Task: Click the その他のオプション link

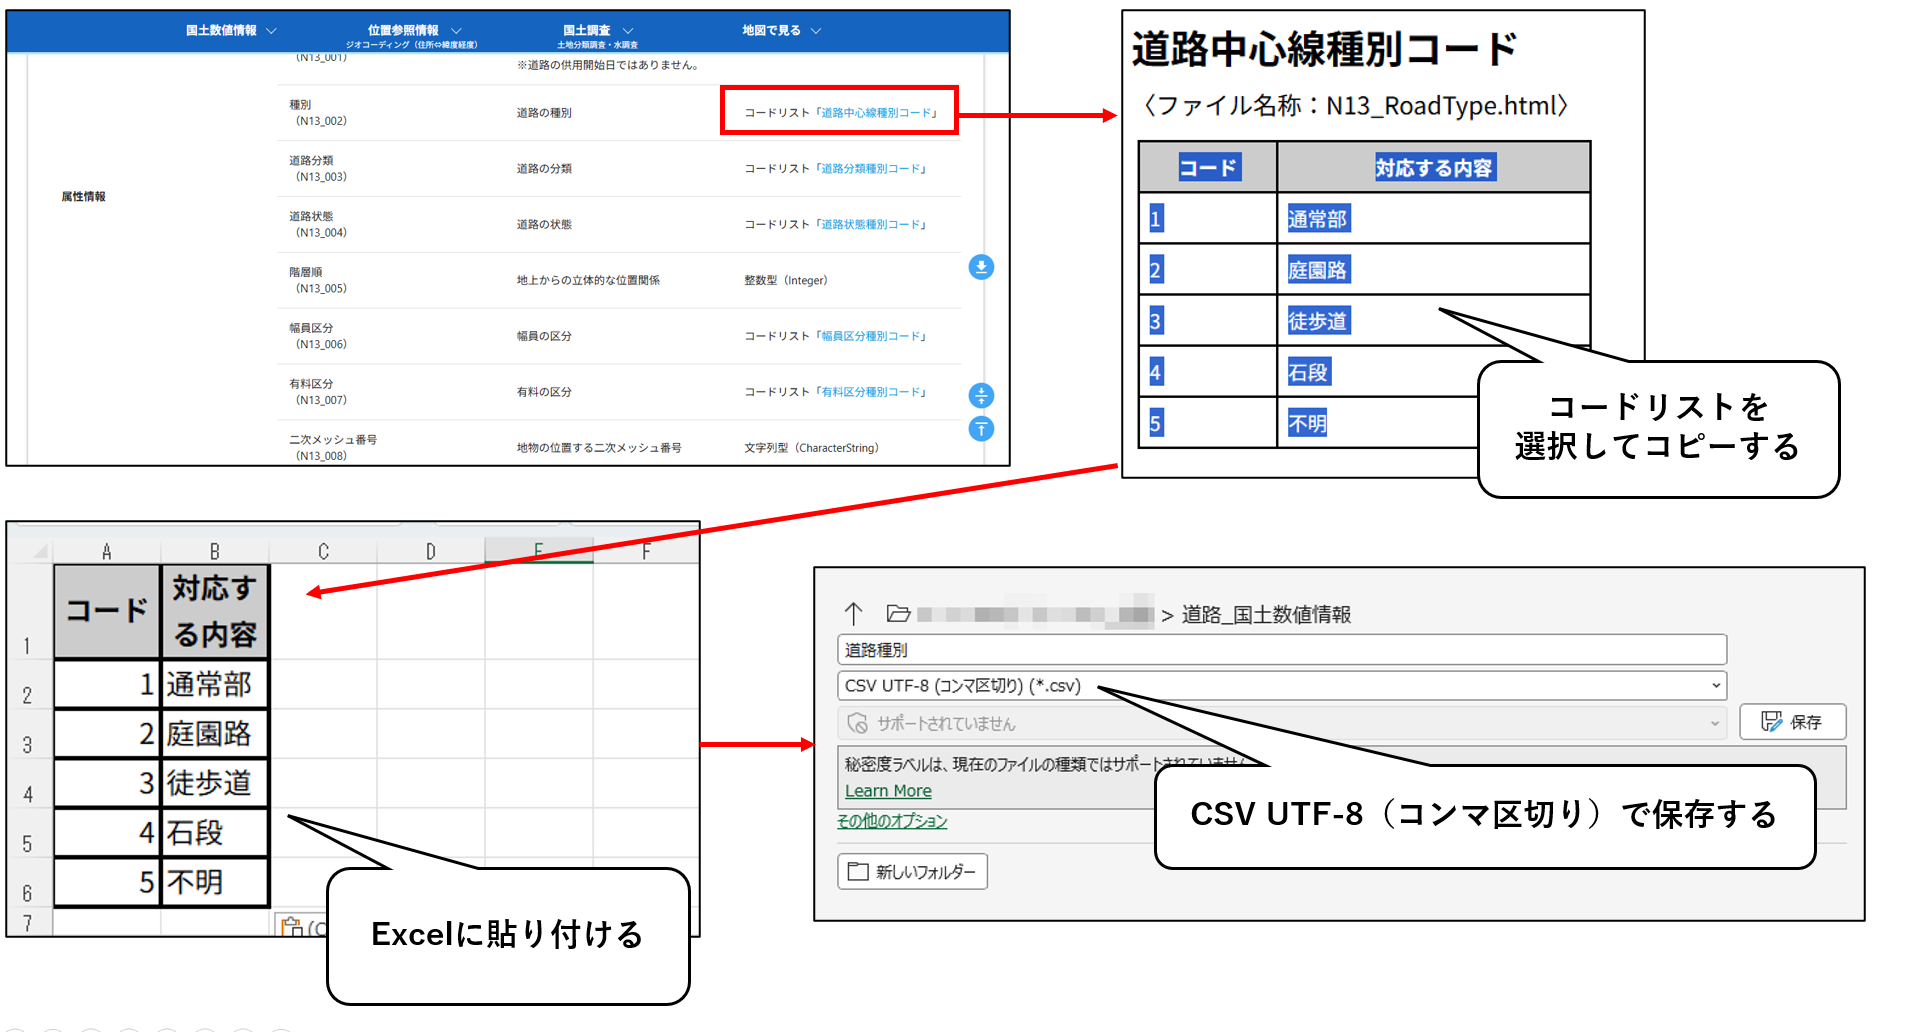Action: (892, 821)
